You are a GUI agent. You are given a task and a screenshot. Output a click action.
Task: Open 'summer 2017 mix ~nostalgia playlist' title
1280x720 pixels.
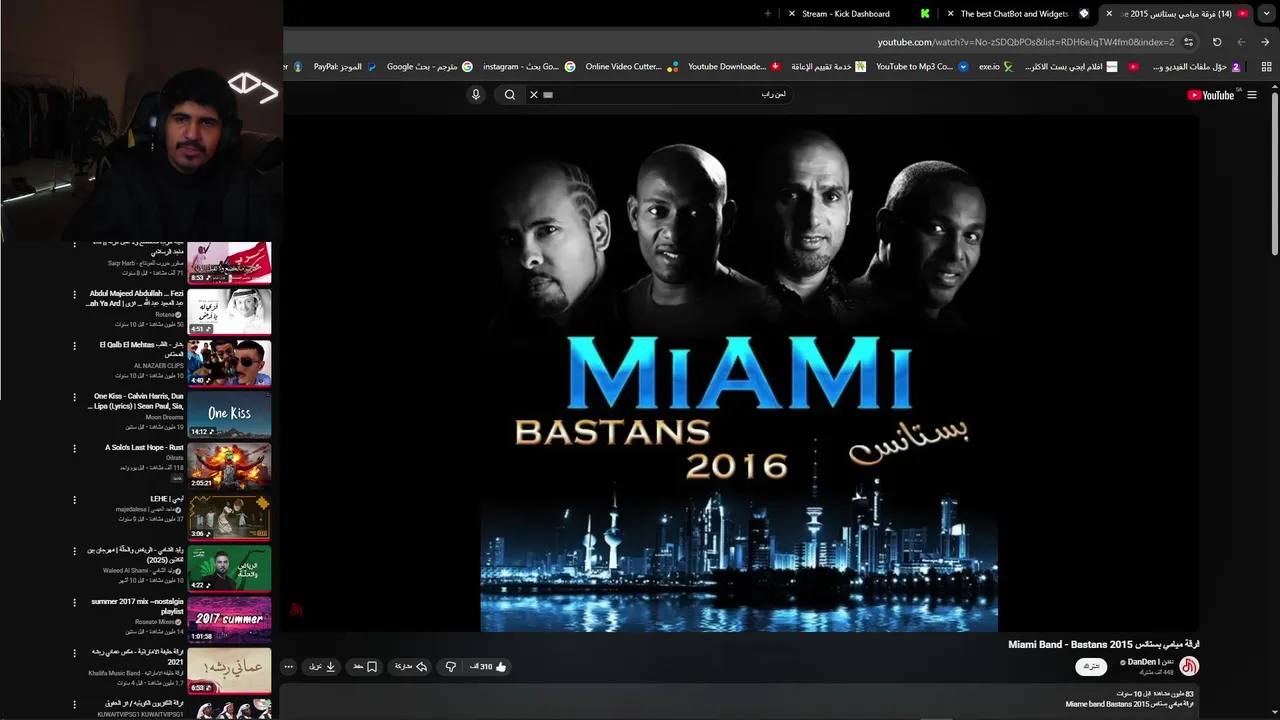point(137,606)
